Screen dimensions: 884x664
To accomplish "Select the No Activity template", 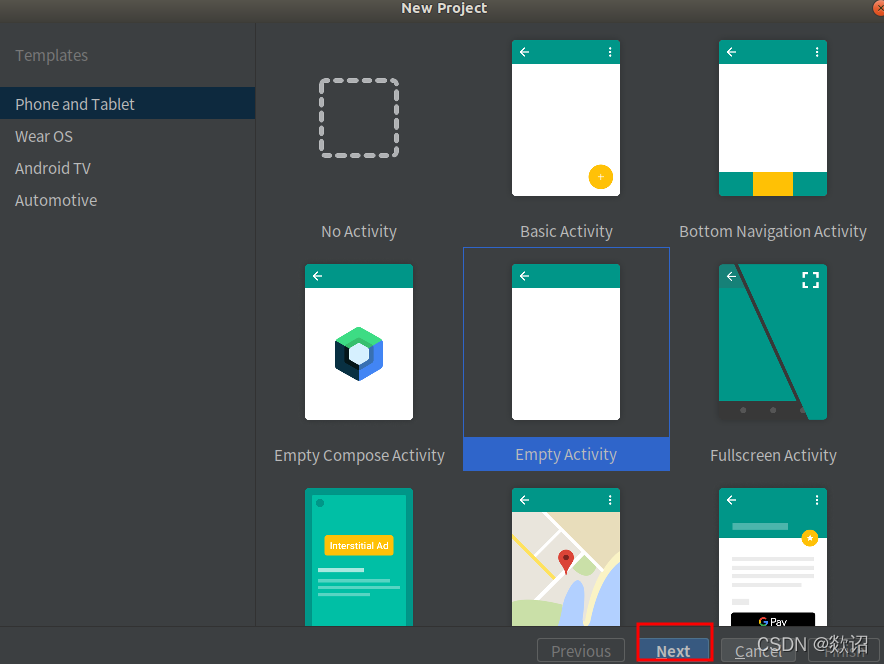I will pos(359,118).
